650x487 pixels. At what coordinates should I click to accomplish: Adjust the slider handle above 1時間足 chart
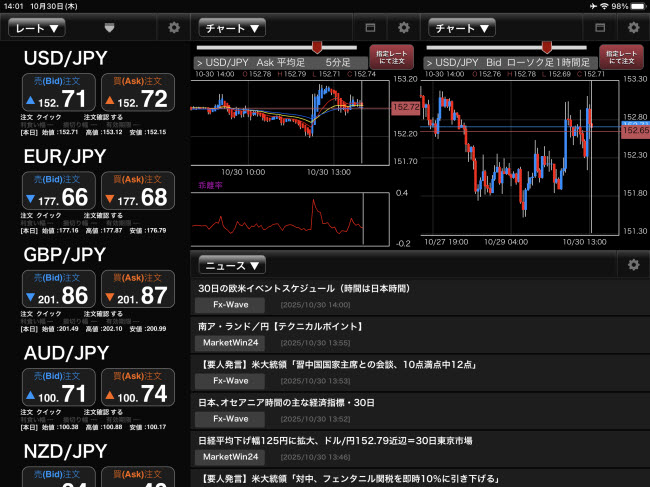point(547,47)
